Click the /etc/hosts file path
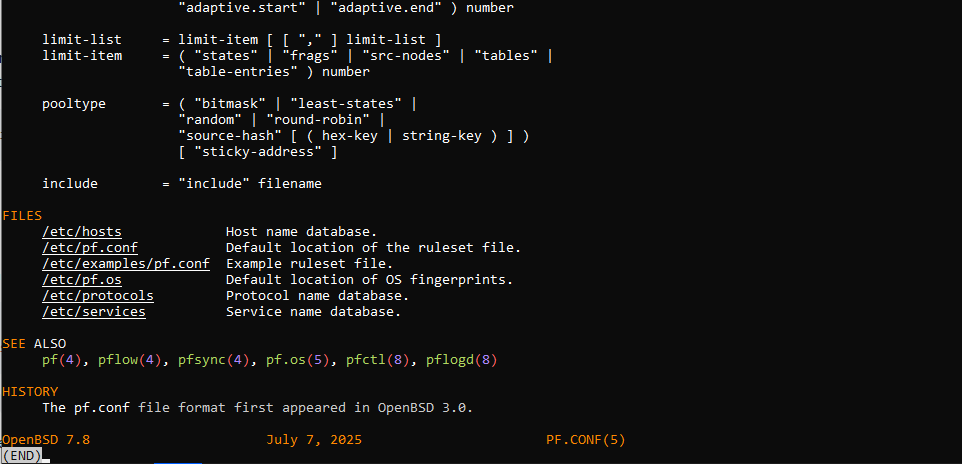Viewport: 963px width, 464px height. pos(82,232)
